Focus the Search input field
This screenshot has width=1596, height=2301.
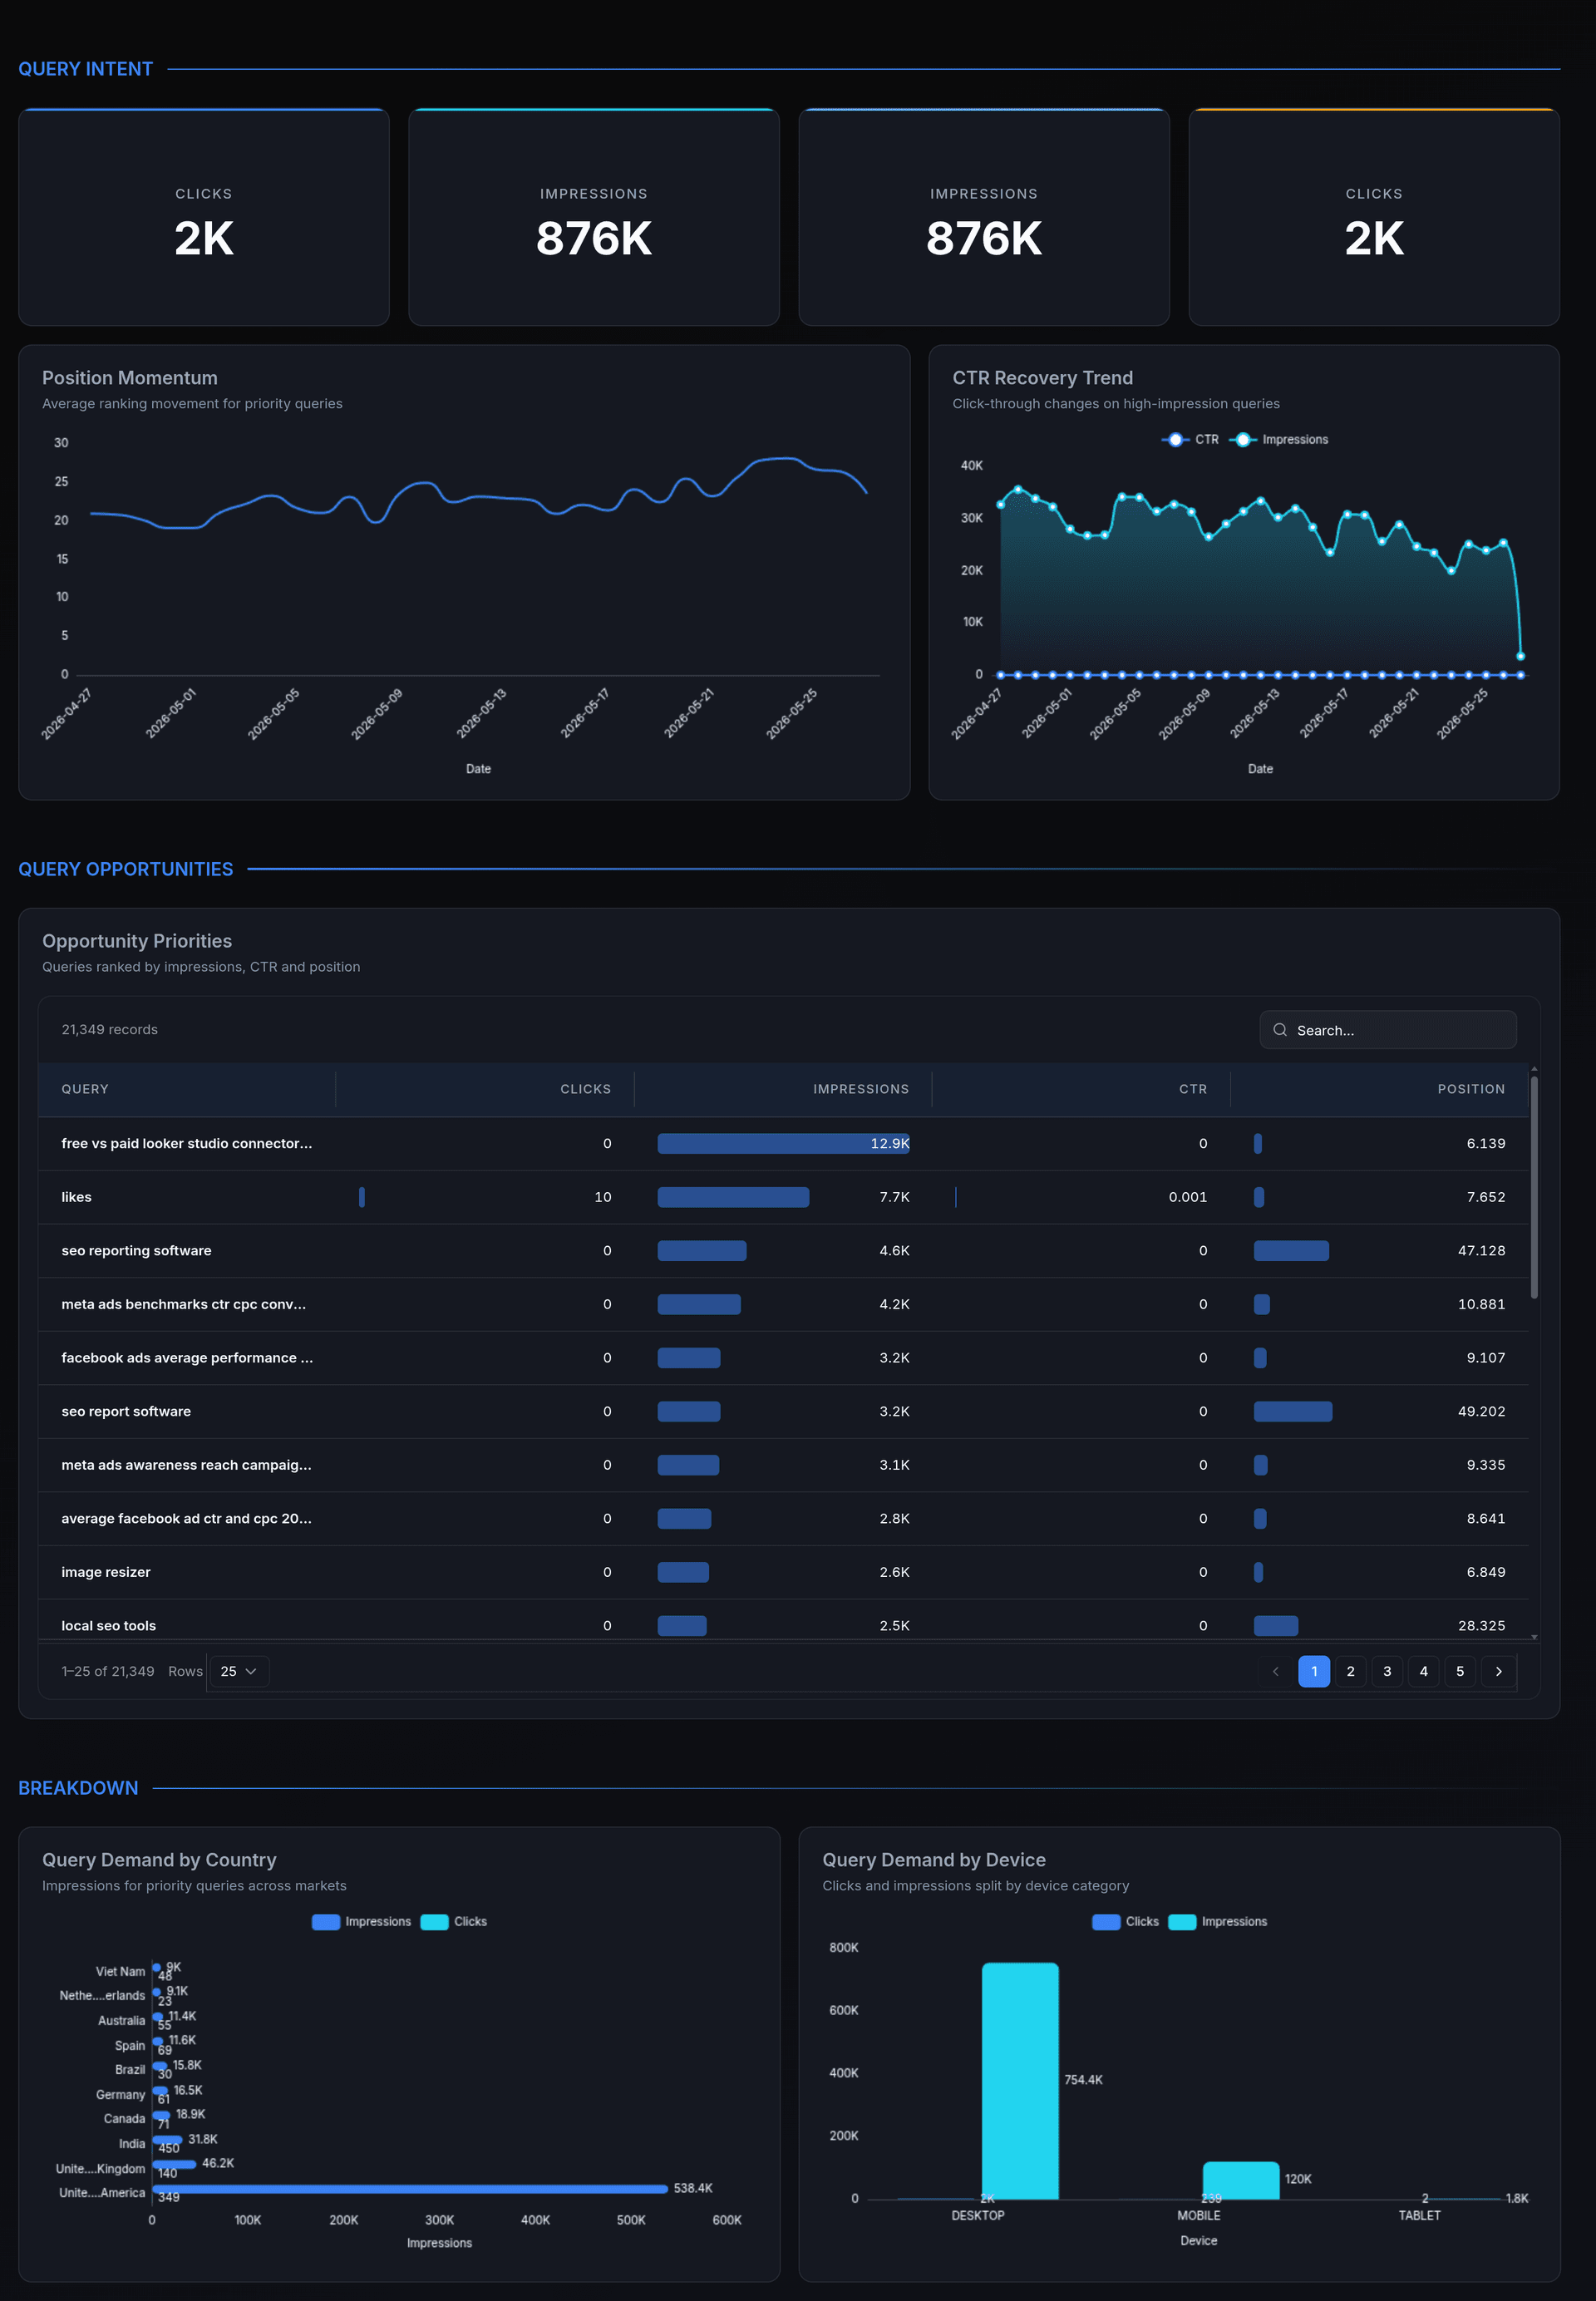point(1388,1030)
